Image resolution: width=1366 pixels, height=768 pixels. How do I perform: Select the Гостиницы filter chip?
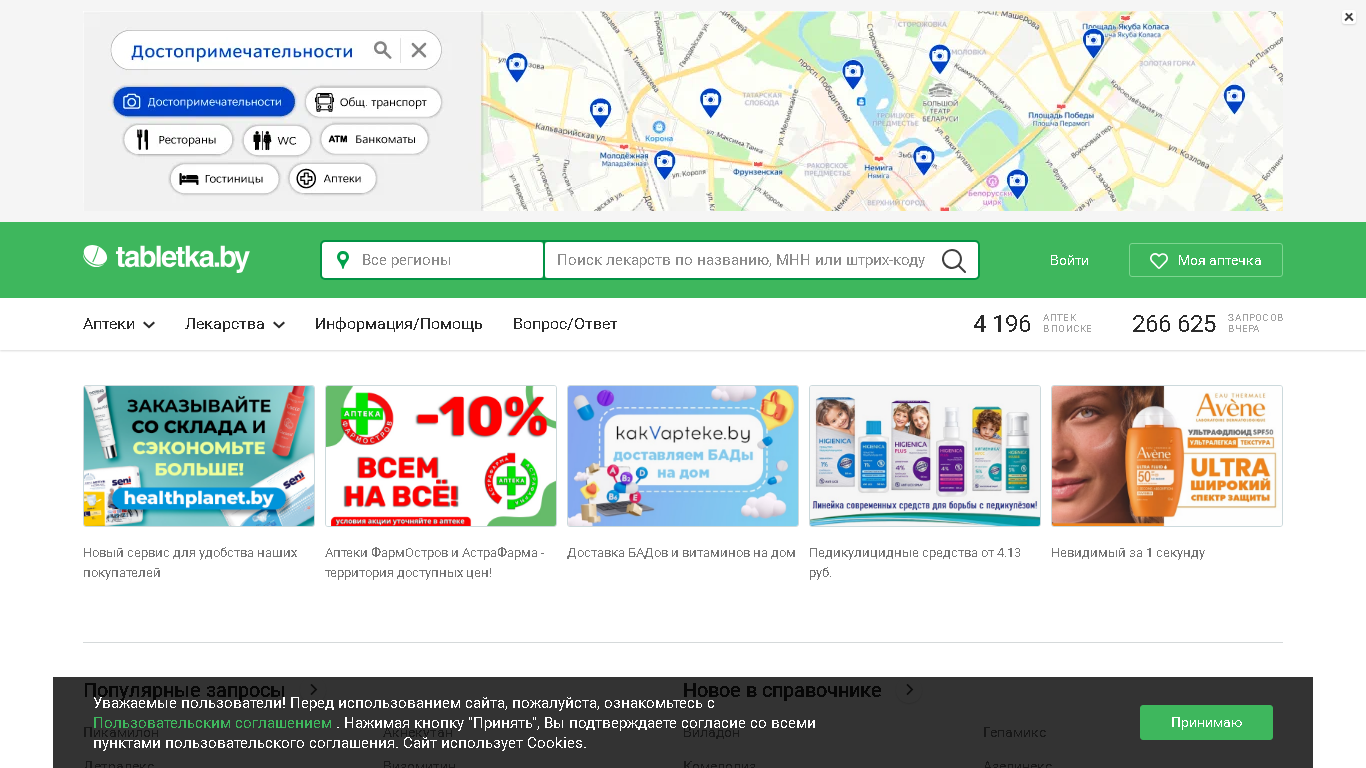pyautogui.click(x=224, y=178)
